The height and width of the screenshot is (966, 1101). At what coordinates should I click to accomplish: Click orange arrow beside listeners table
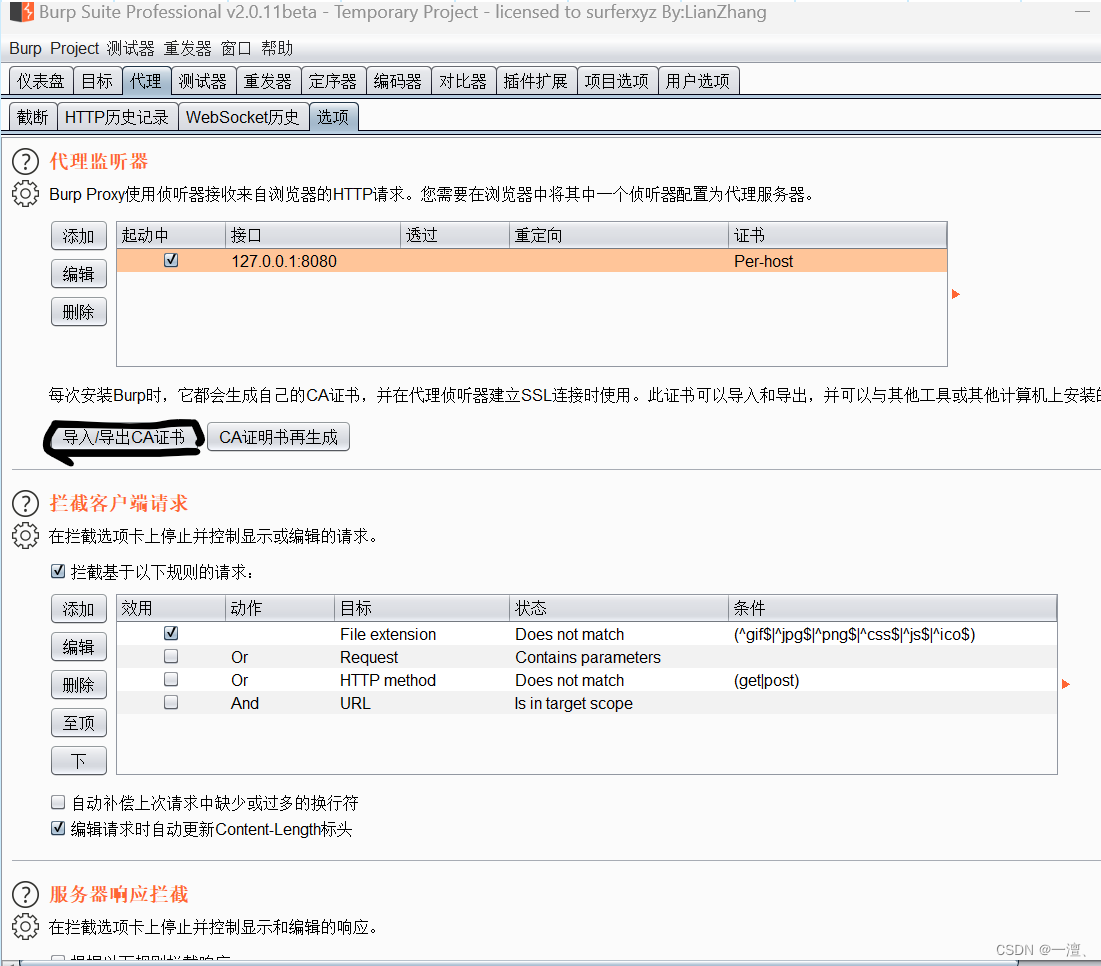956,294
